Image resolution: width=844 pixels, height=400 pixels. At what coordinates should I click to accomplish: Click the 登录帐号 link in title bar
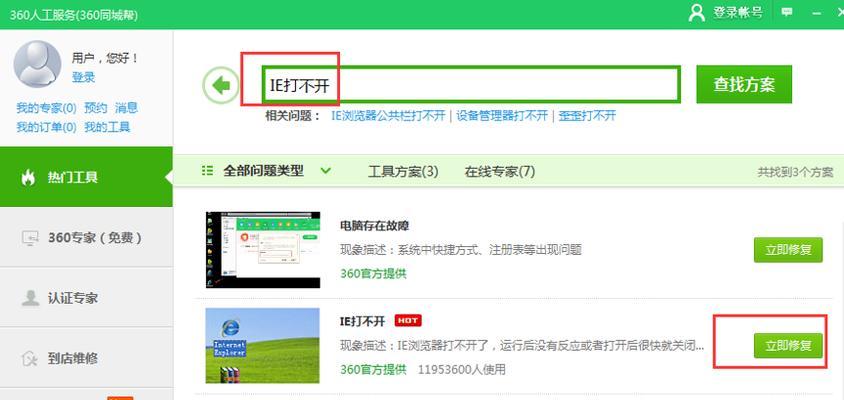tap(738, 13)
